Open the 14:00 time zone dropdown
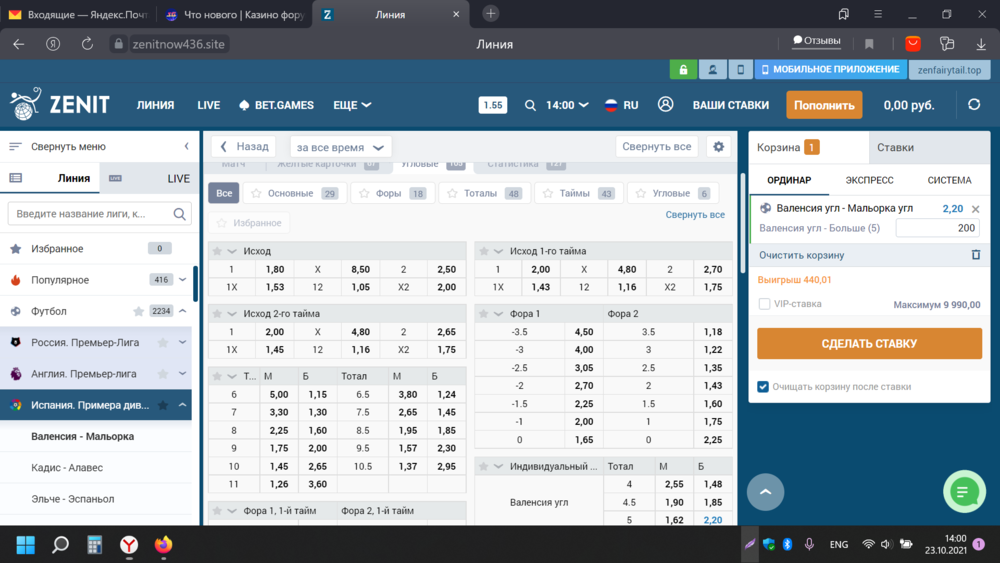Viewport: 1000px width, 563px height. point(566,105)
